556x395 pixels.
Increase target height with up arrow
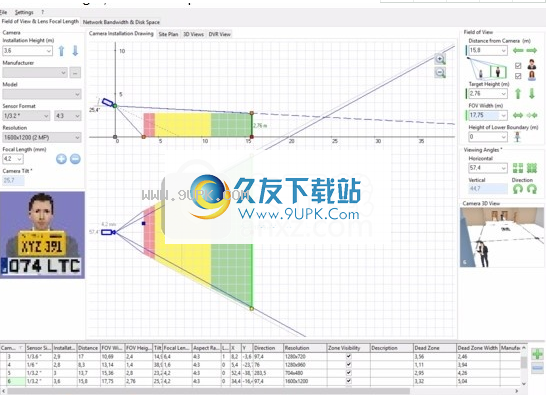point(518,94)
